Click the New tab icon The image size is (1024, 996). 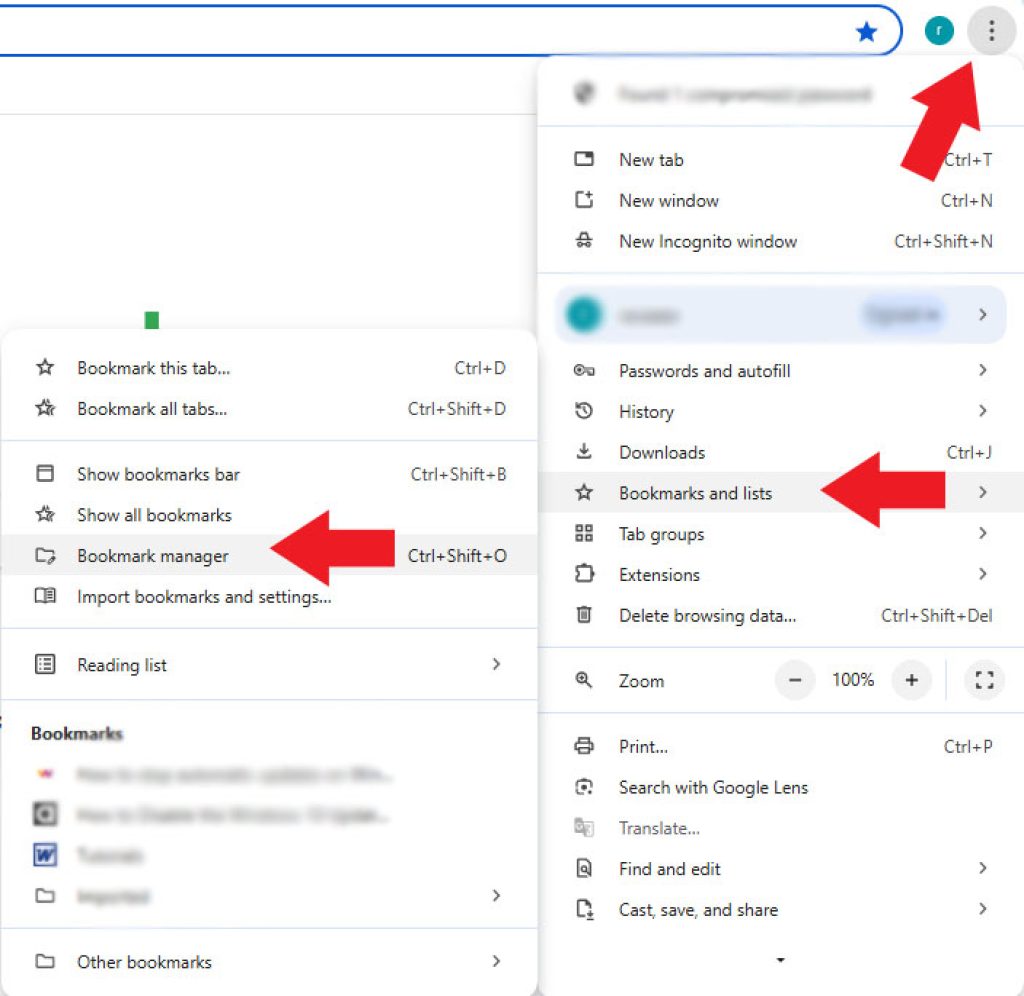(x=584, y=159)
